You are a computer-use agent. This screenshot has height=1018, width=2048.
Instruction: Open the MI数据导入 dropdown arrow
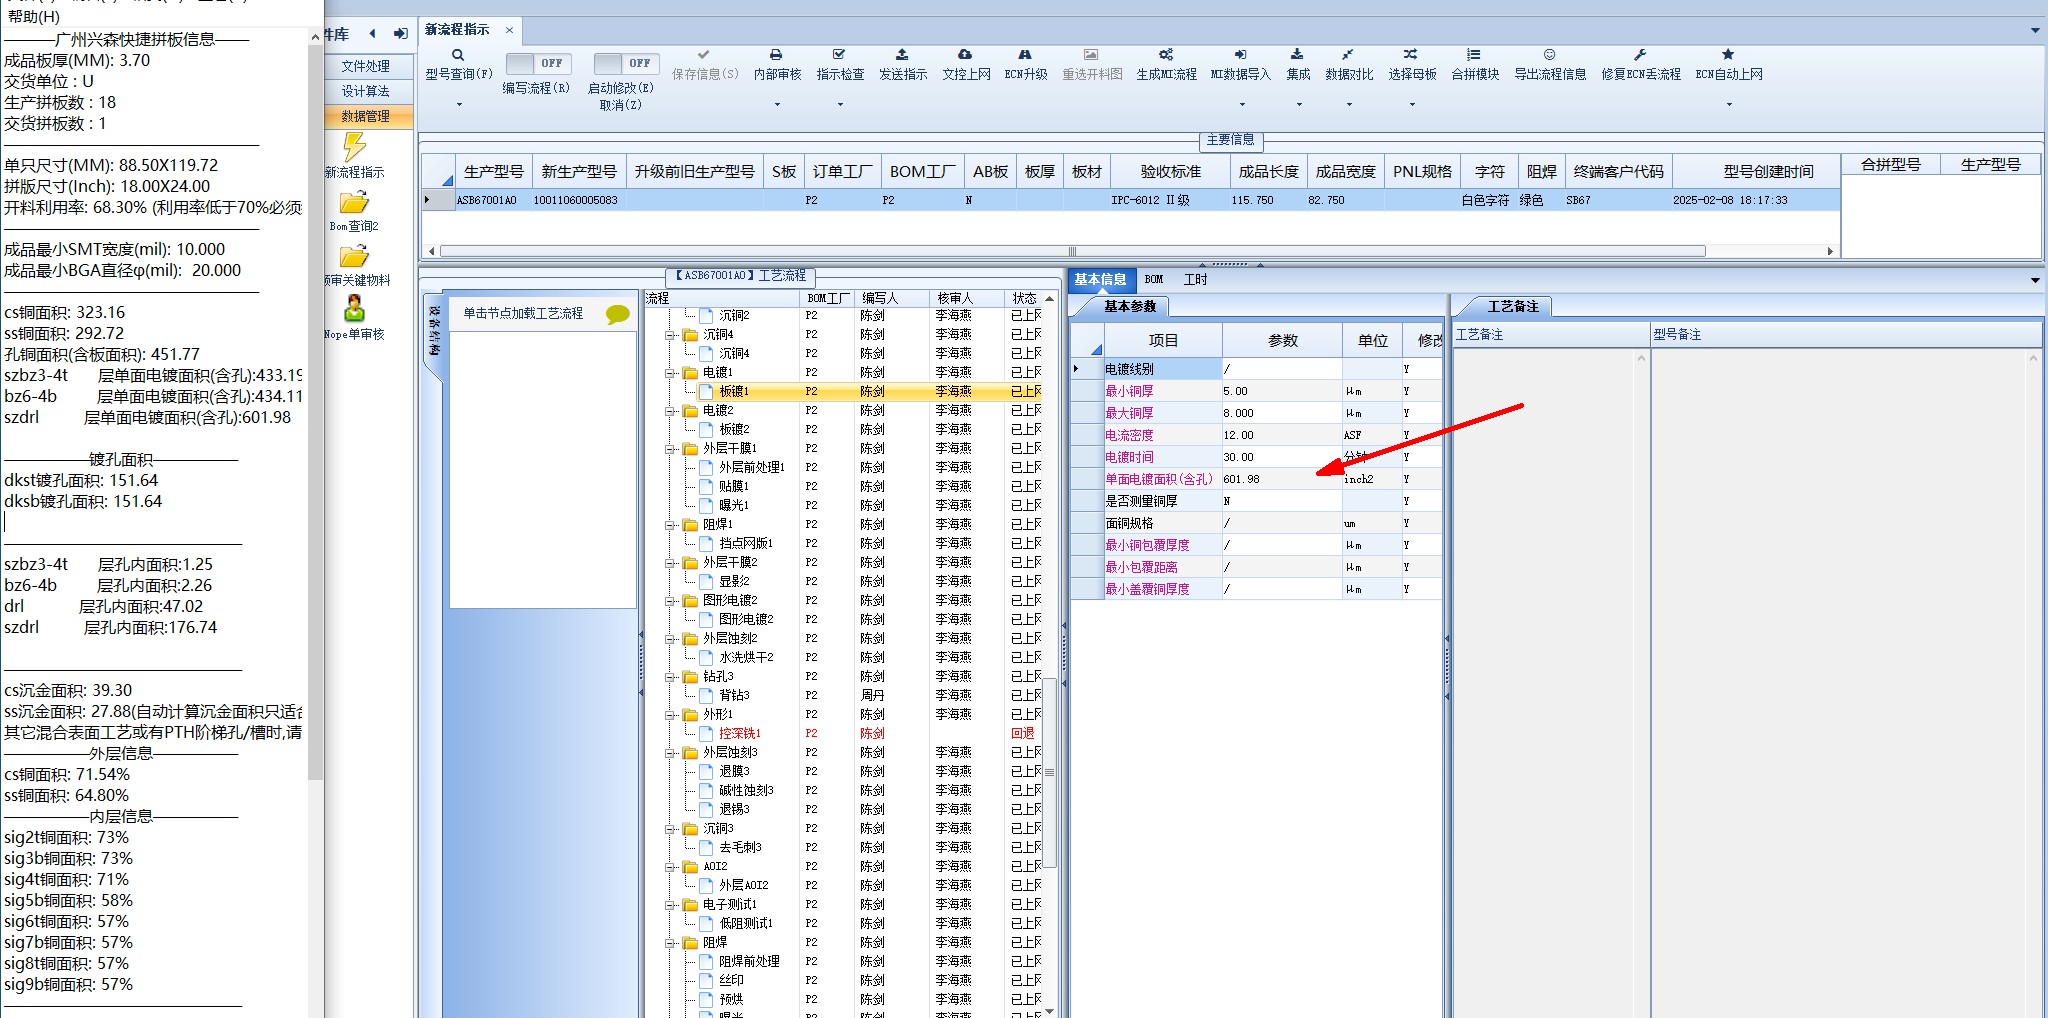(1241, 104)
